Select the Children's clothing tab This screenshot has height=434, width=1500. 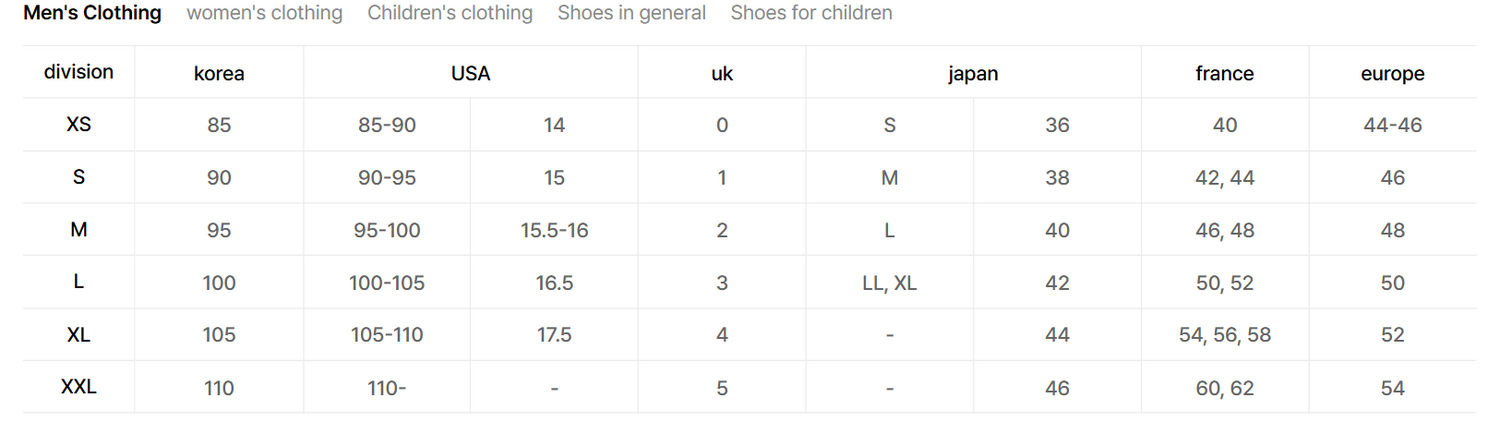point(450,13)
